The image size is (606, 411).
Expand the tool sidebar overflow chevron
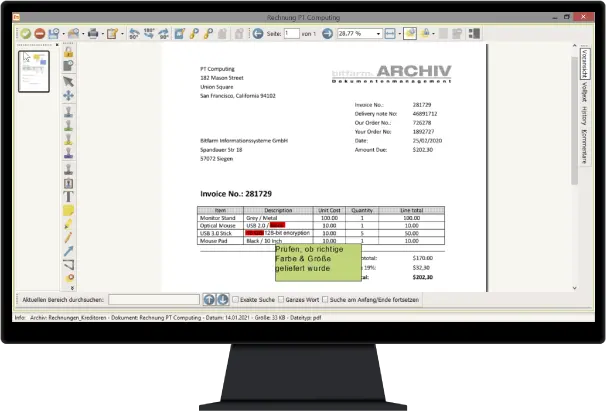[72, 288]
